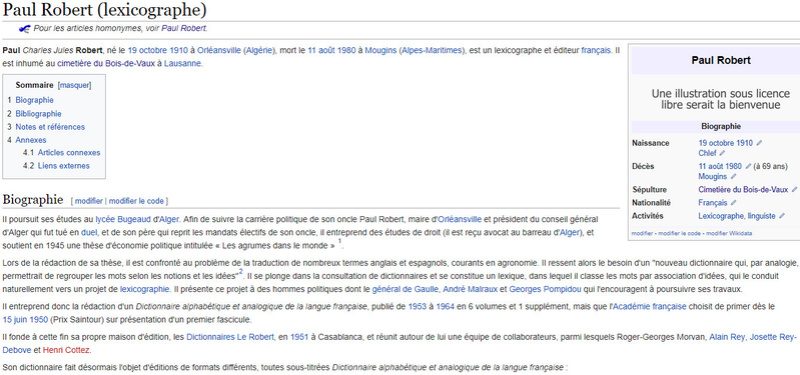This screenshot has width=800, height=375.
Task: Go to Annexes in the table of contents
Action: click(31, 140)
